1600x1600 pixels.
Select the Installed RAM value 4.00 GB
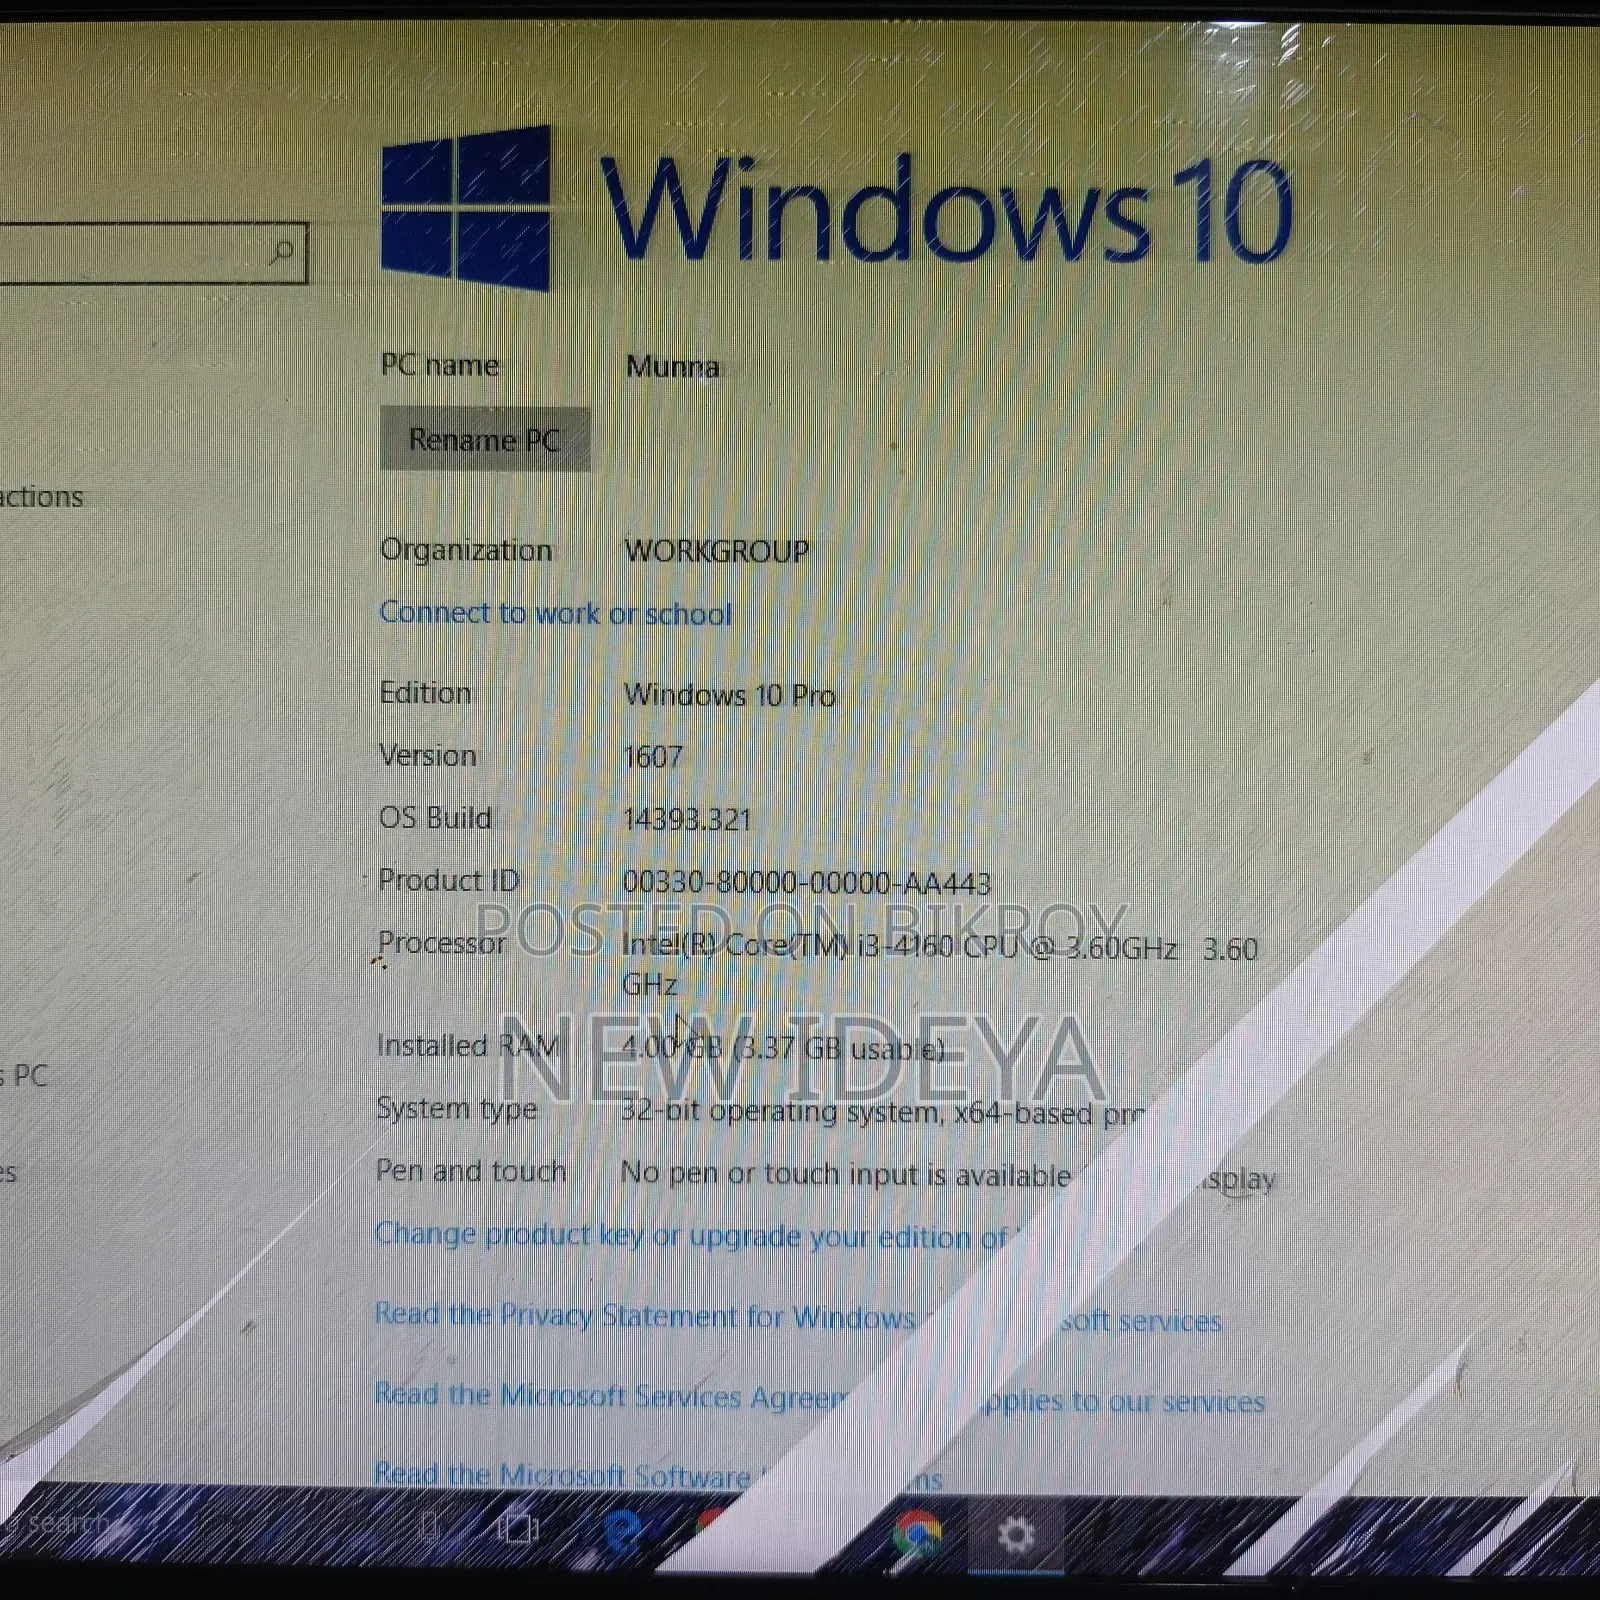click(783, 1048)
